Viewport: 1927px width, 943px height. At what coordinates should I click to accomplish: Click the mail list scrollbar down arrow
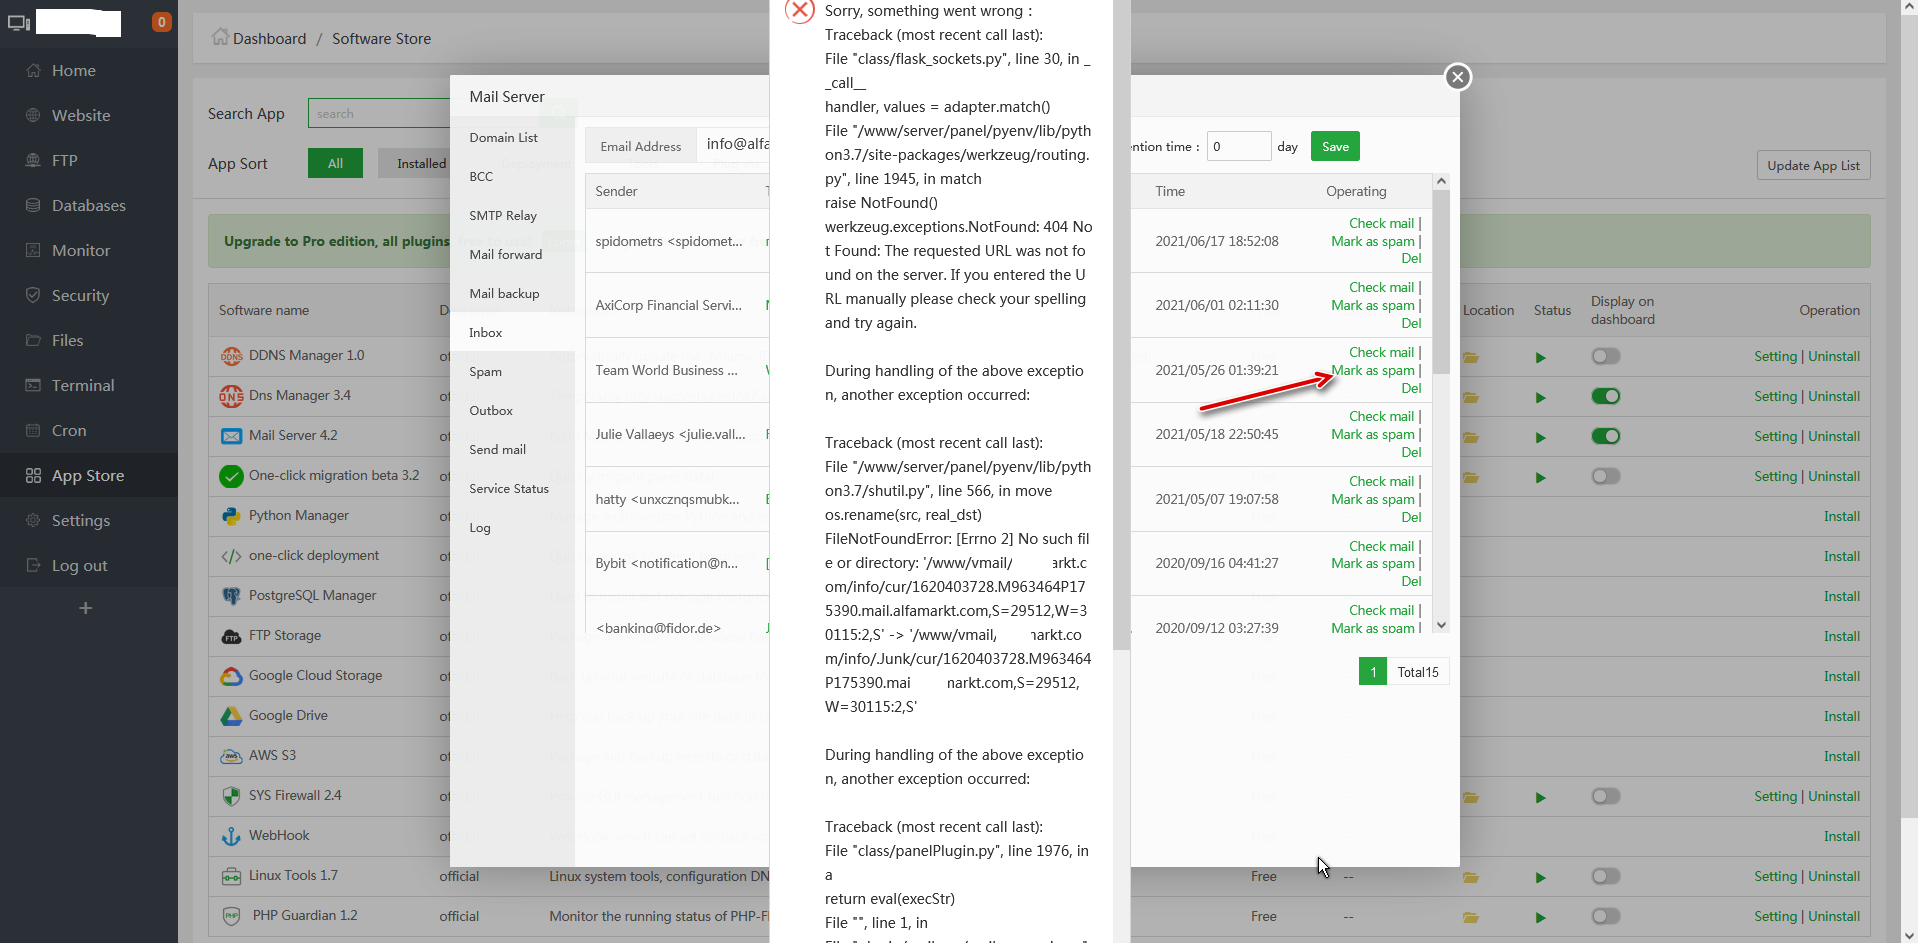(x=1441, y=625)
